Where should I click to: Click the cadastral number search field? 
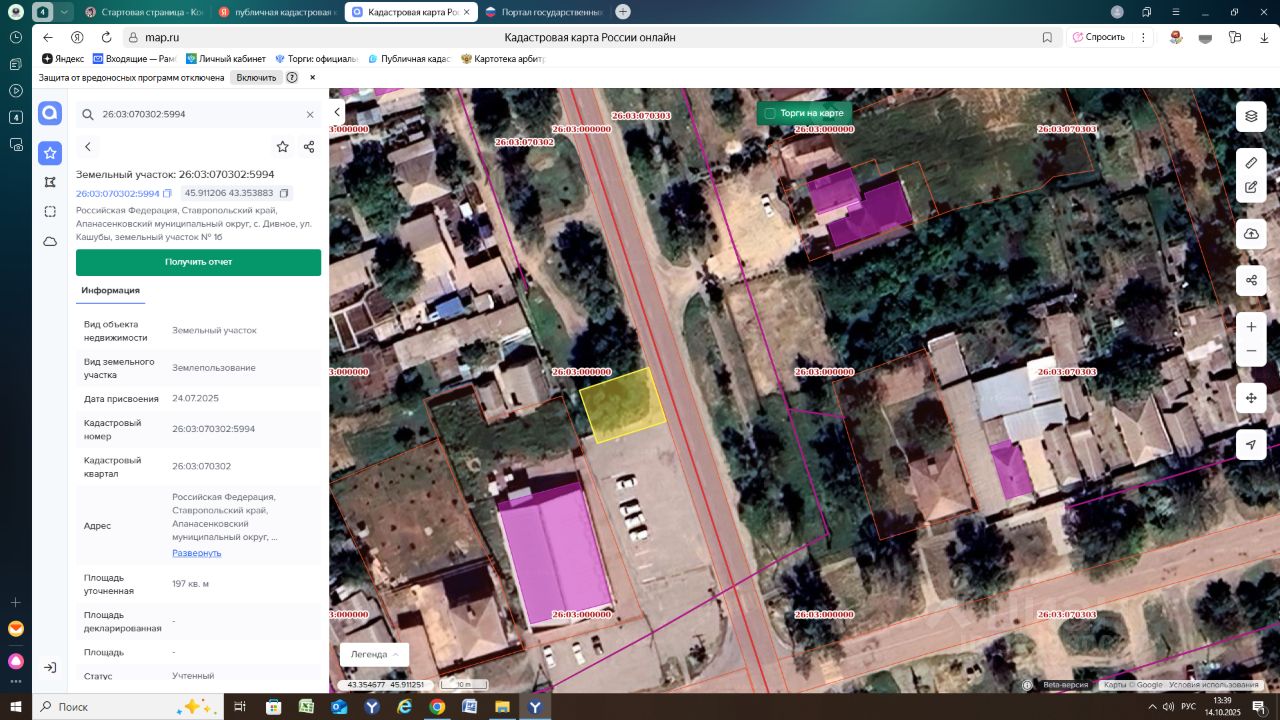199,115
